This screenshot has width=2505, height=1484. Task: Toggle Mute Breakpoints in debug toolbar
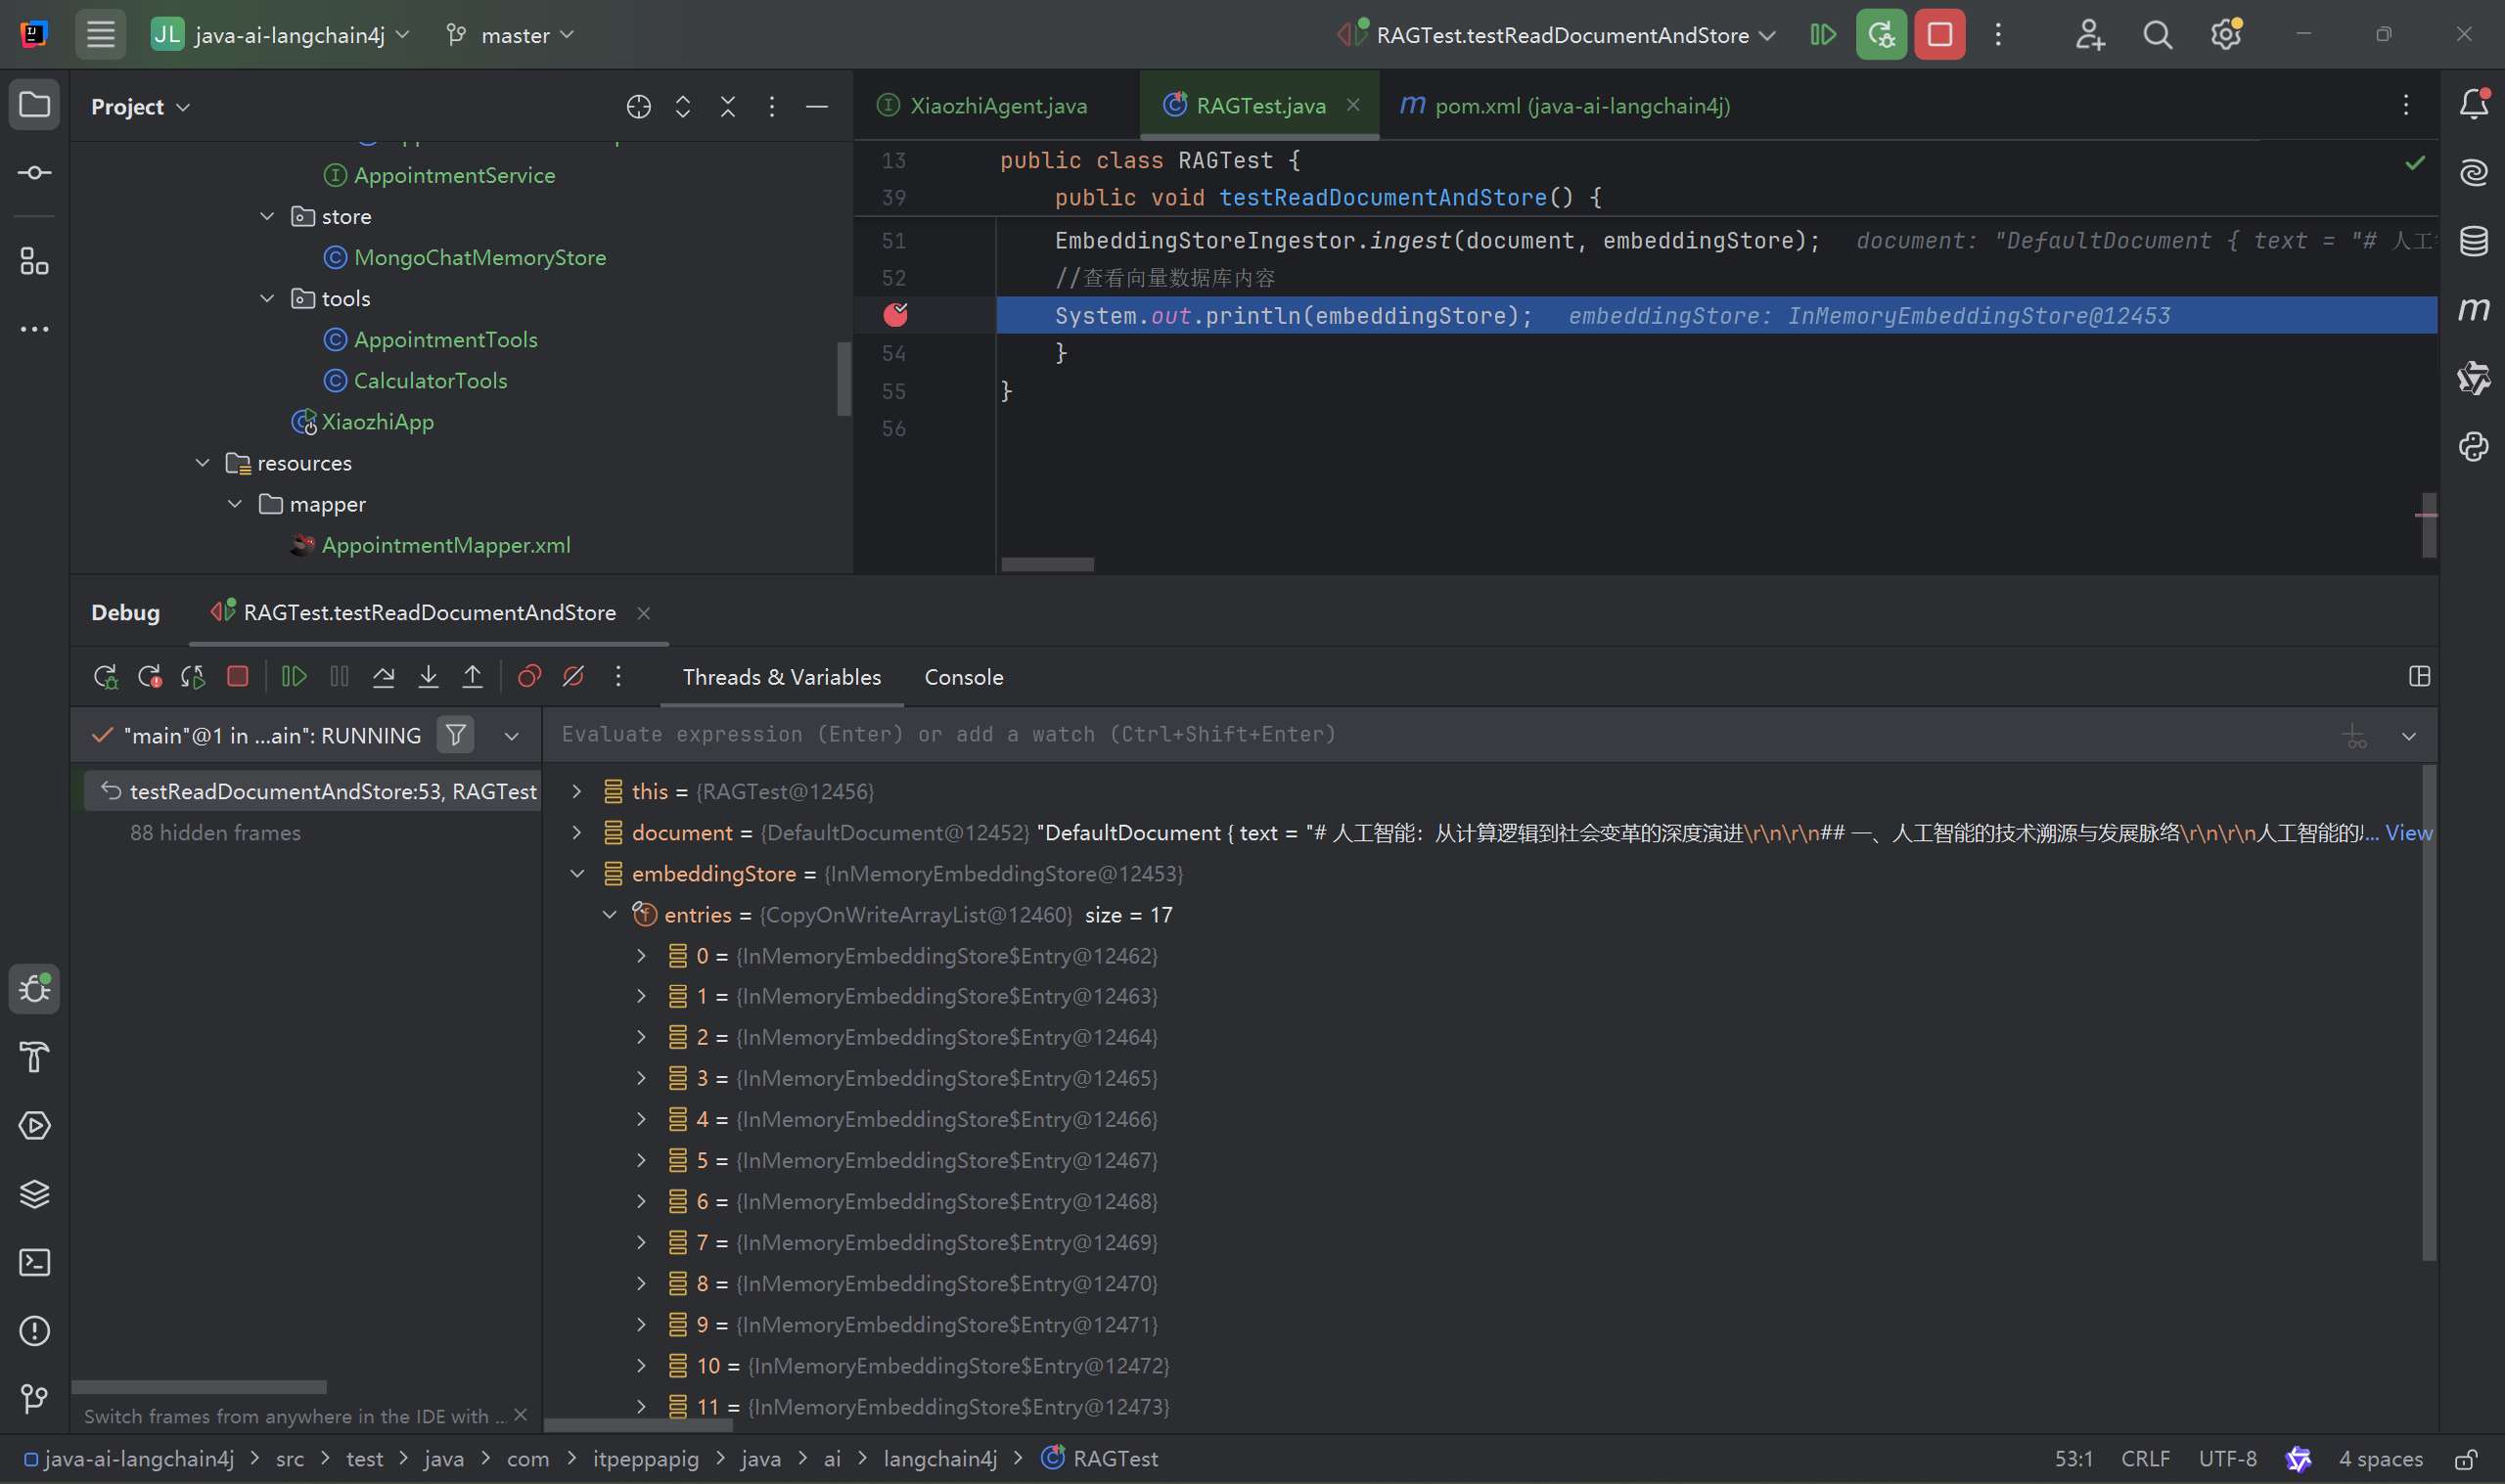coord(573,677)
